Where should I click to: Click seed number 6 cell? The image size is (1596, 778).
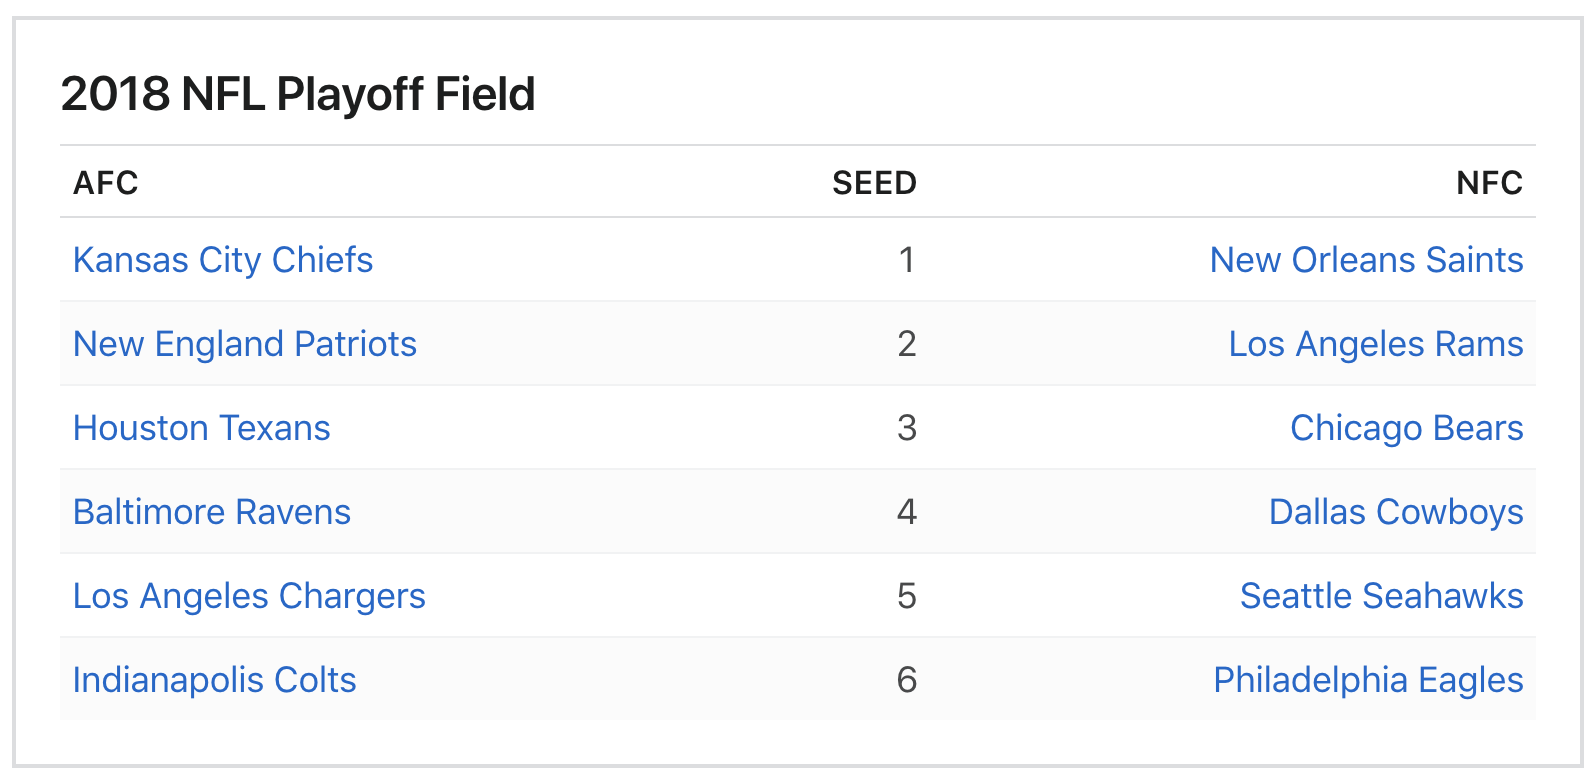coord(906,680)
